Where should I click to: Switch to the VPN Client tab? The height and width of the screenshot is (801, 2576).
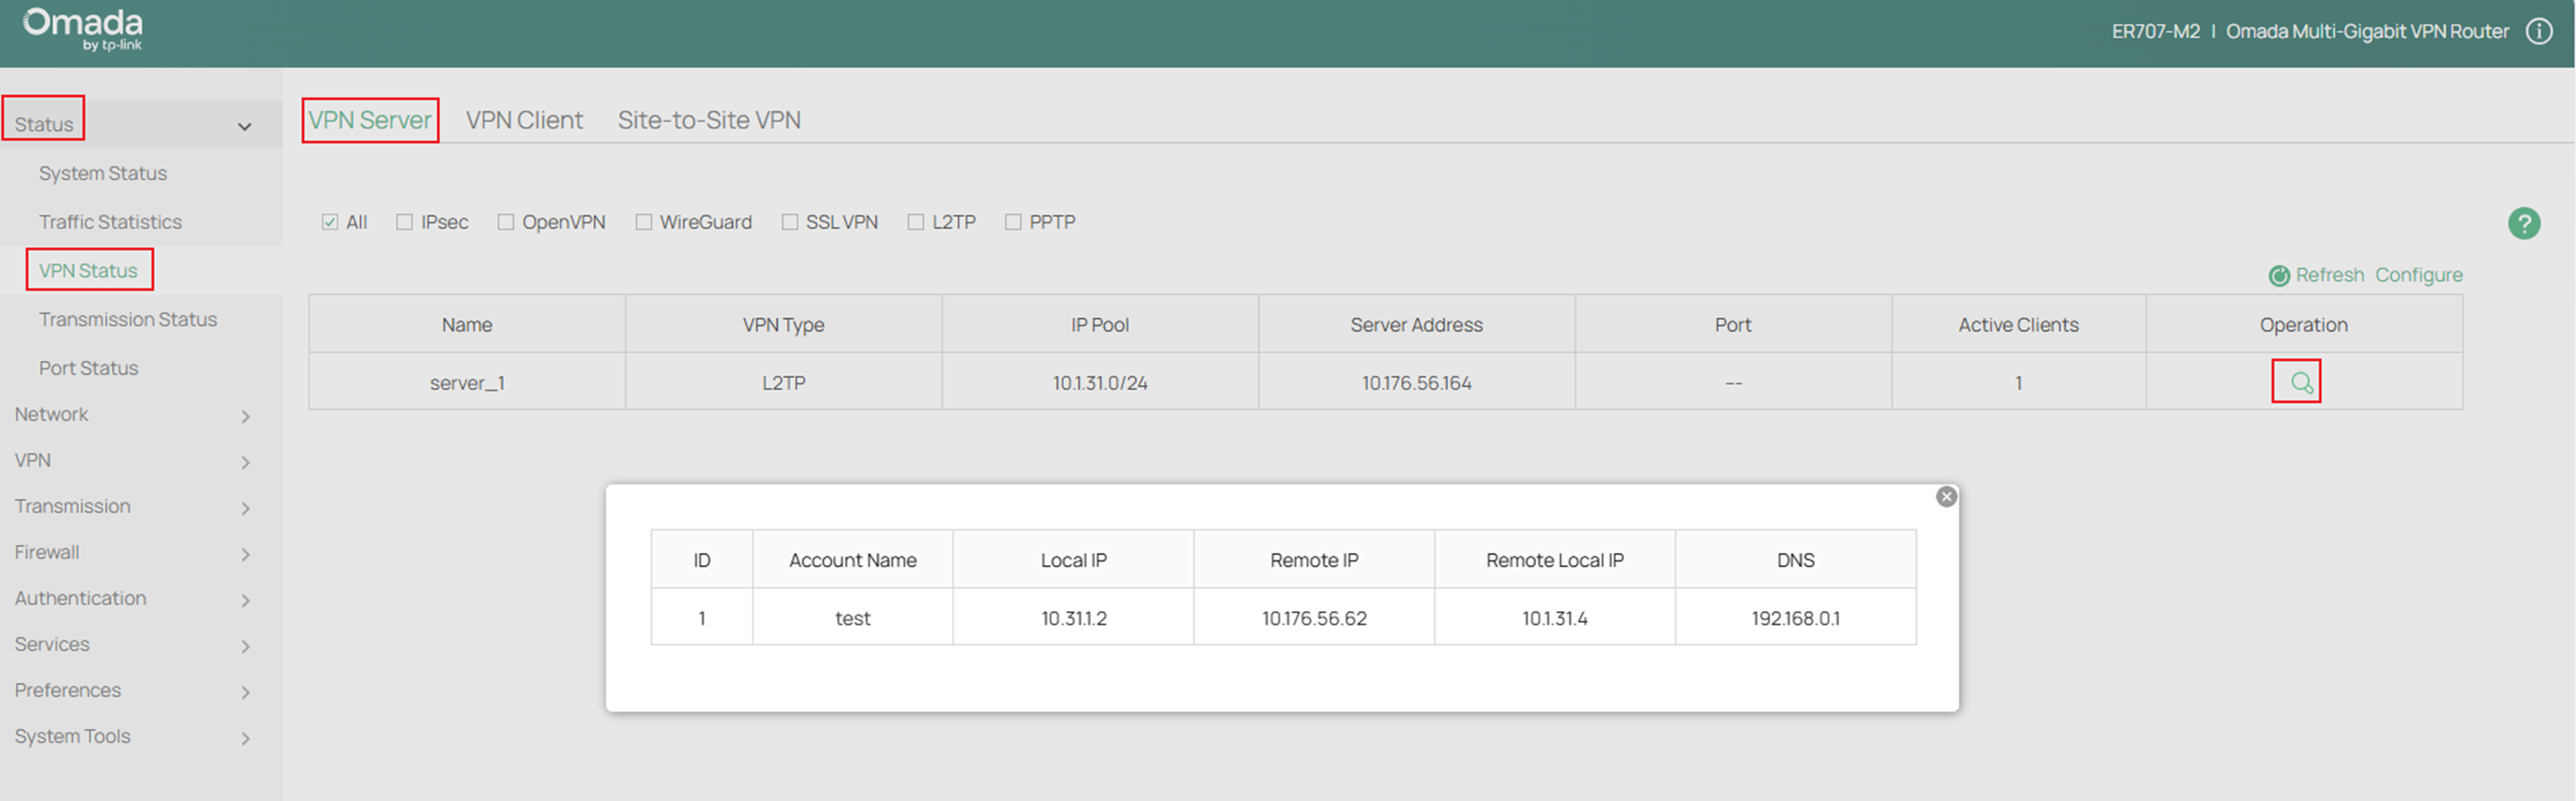pos(524,120)
